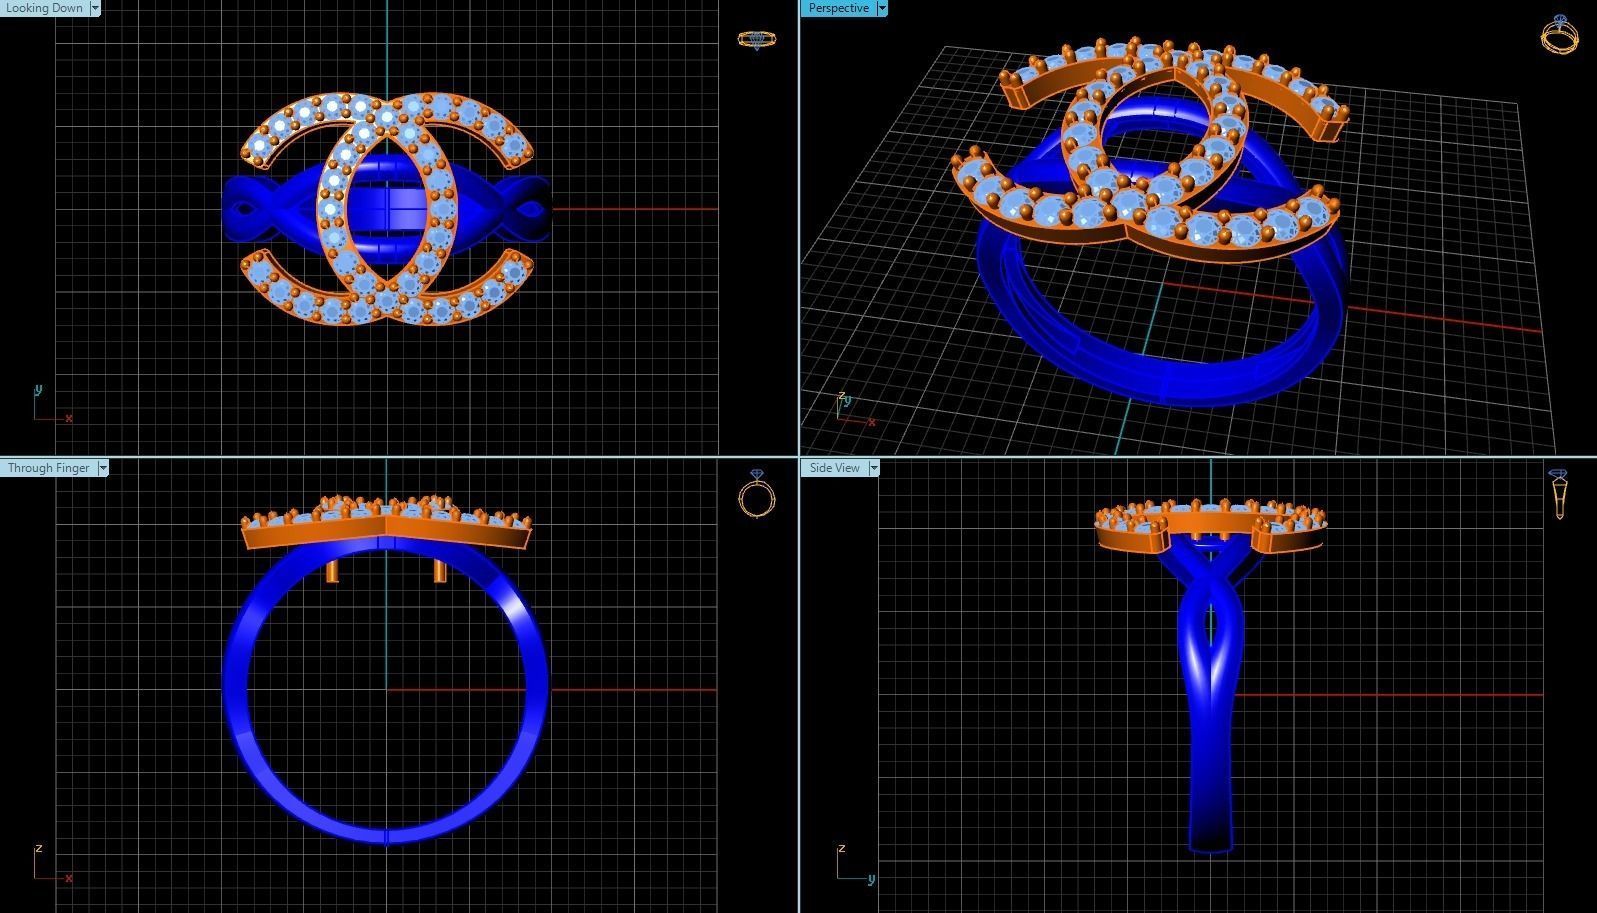Screen dimensions: 1597x913
Task: Expand the Through Finger viewport dropdown arrow
Action: click(x=102, y=468)
